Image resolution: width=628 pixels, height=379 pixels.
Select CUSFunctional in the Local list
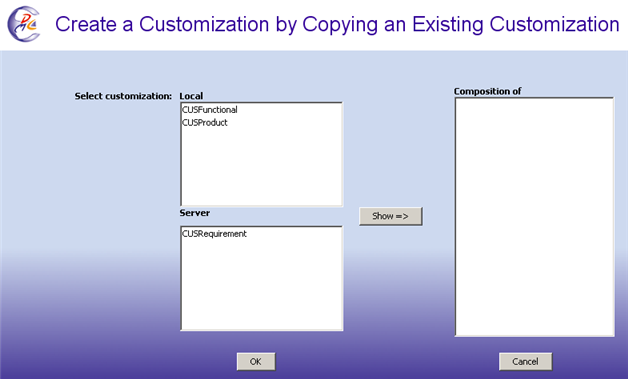click(209, 110)
